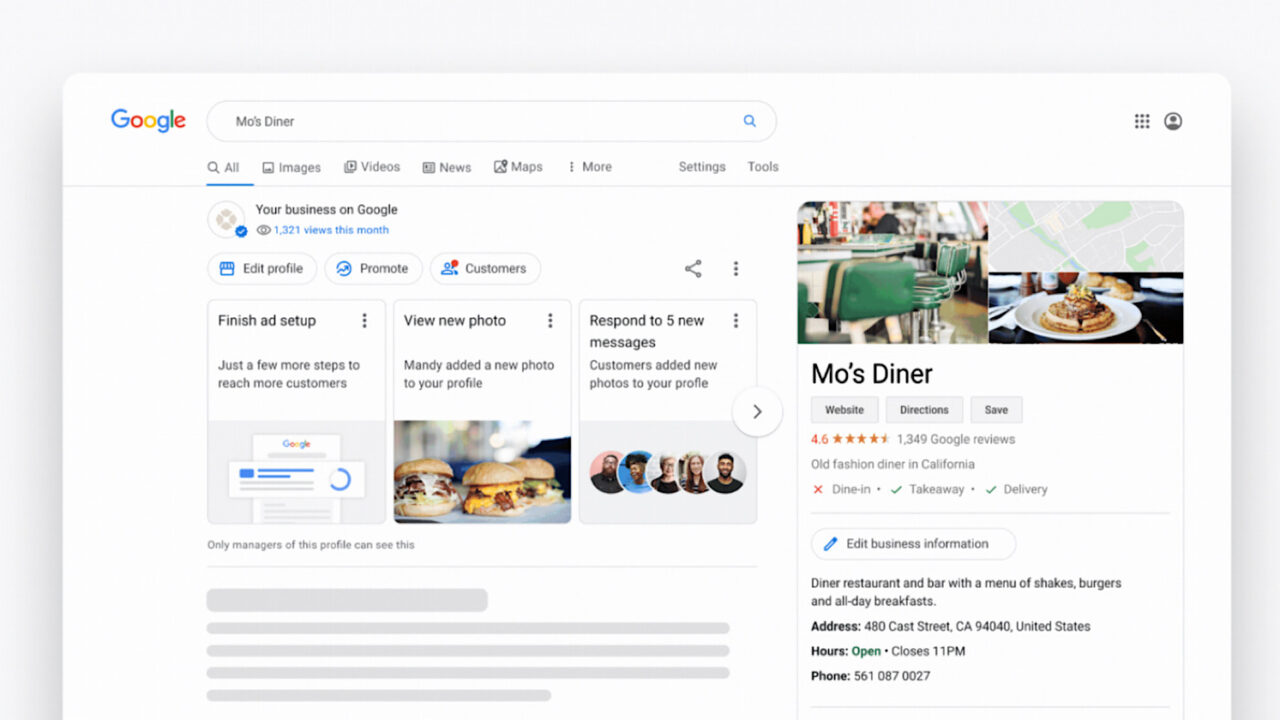Switch to the Images tab
This screenshot has width=1280, height=720.
point(291,167)
